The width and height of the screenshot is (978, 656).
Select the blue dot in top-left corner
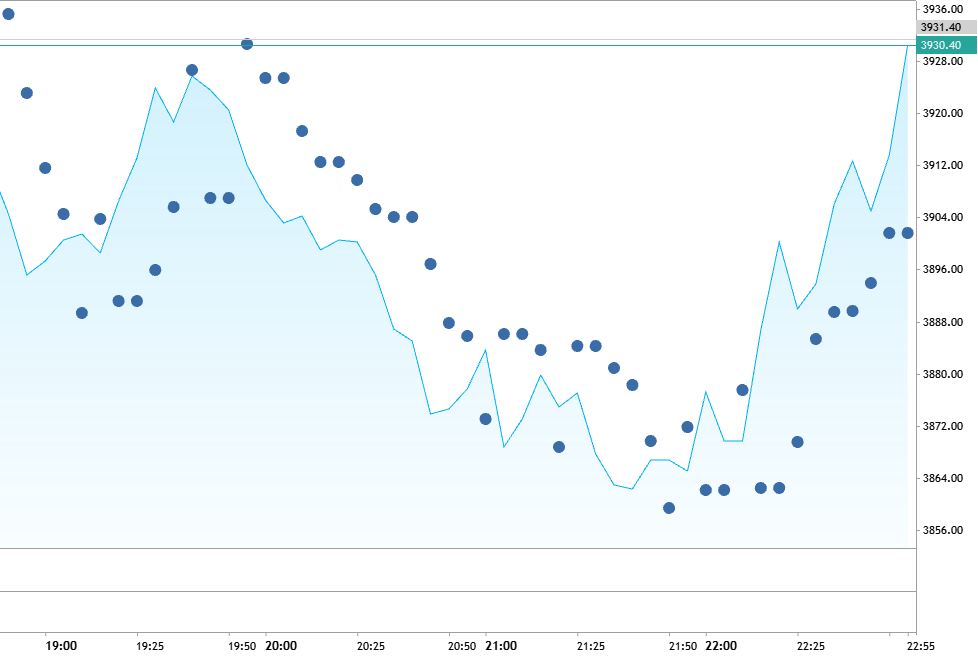(x=8, y=14)
